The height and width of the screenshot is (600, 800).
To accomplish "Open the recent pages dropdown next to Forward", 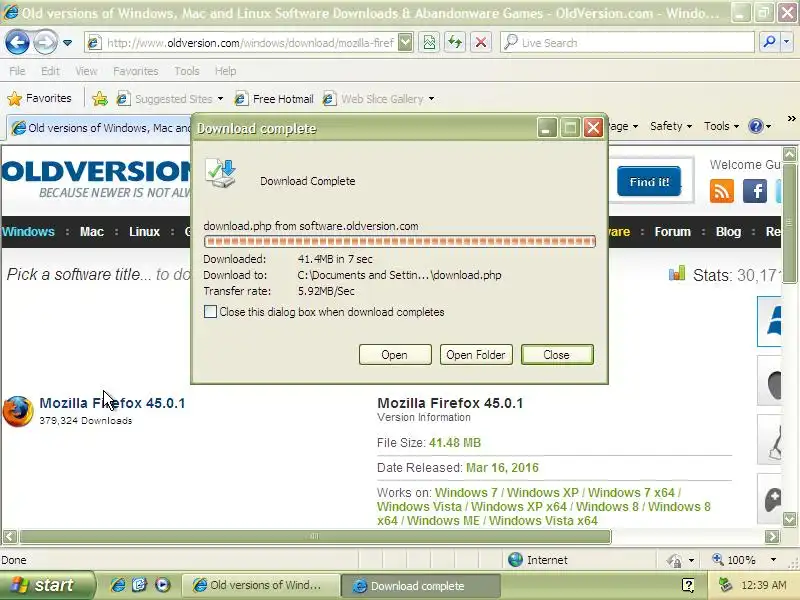I will pos(67,43).
